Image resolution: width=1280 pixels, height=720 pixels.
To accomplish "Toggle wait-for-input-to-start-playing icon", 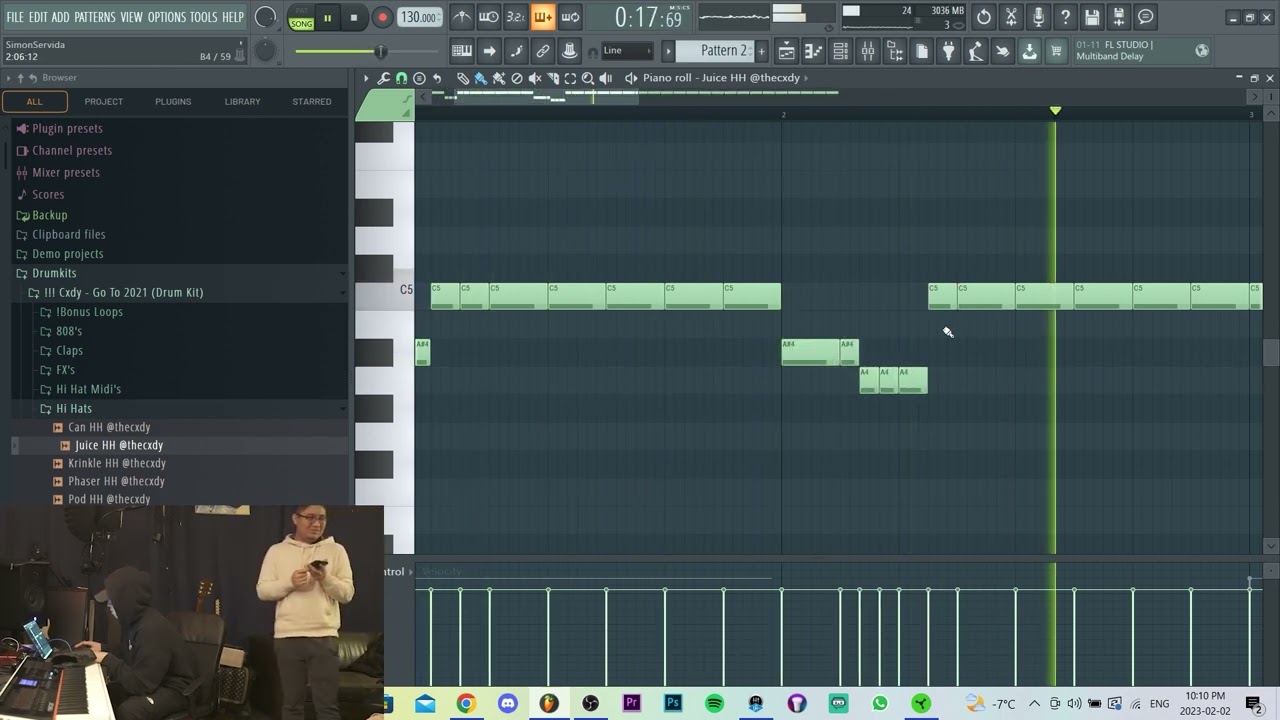I will click(489, 17).
